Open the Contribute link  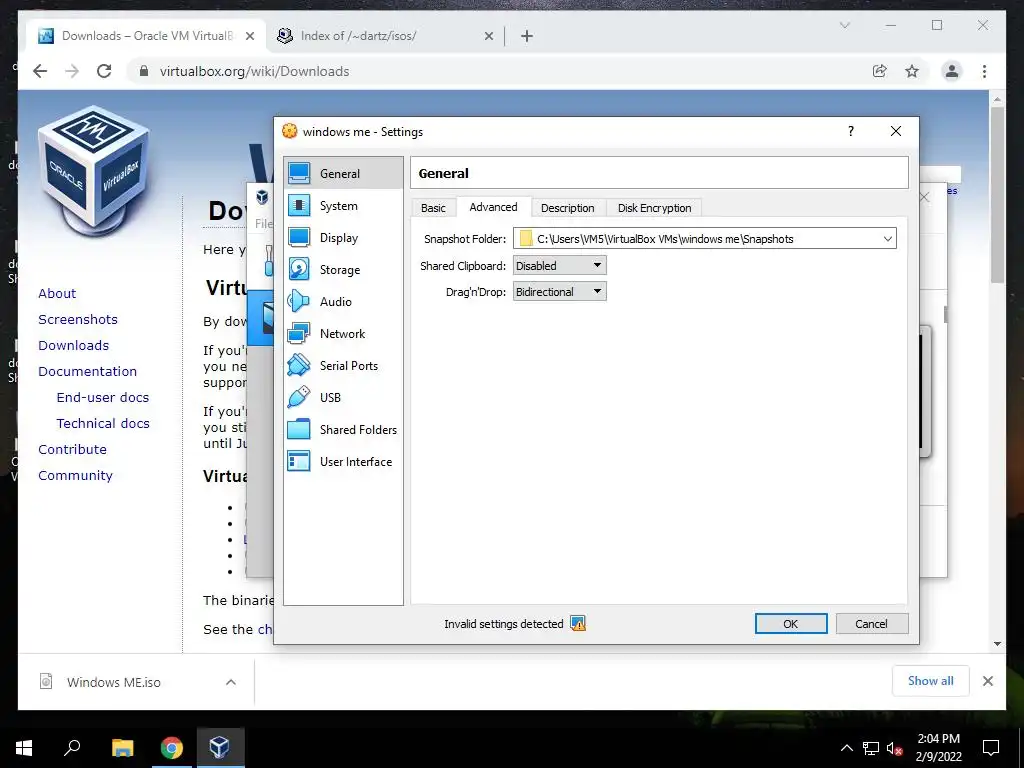(72, 449)
